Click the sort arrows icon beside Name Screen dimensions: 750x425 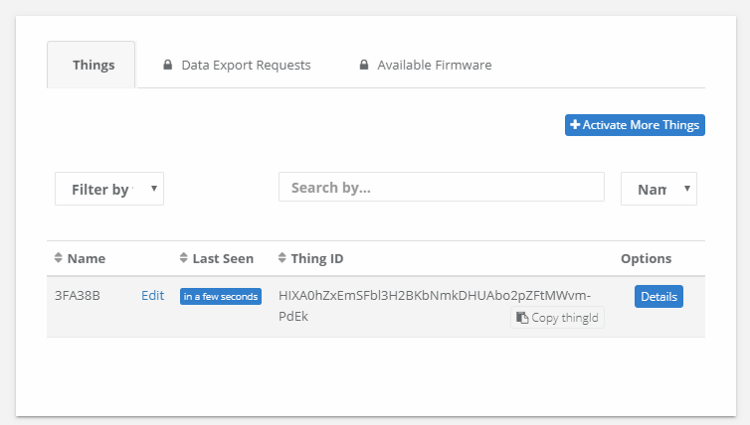point(58,258)
